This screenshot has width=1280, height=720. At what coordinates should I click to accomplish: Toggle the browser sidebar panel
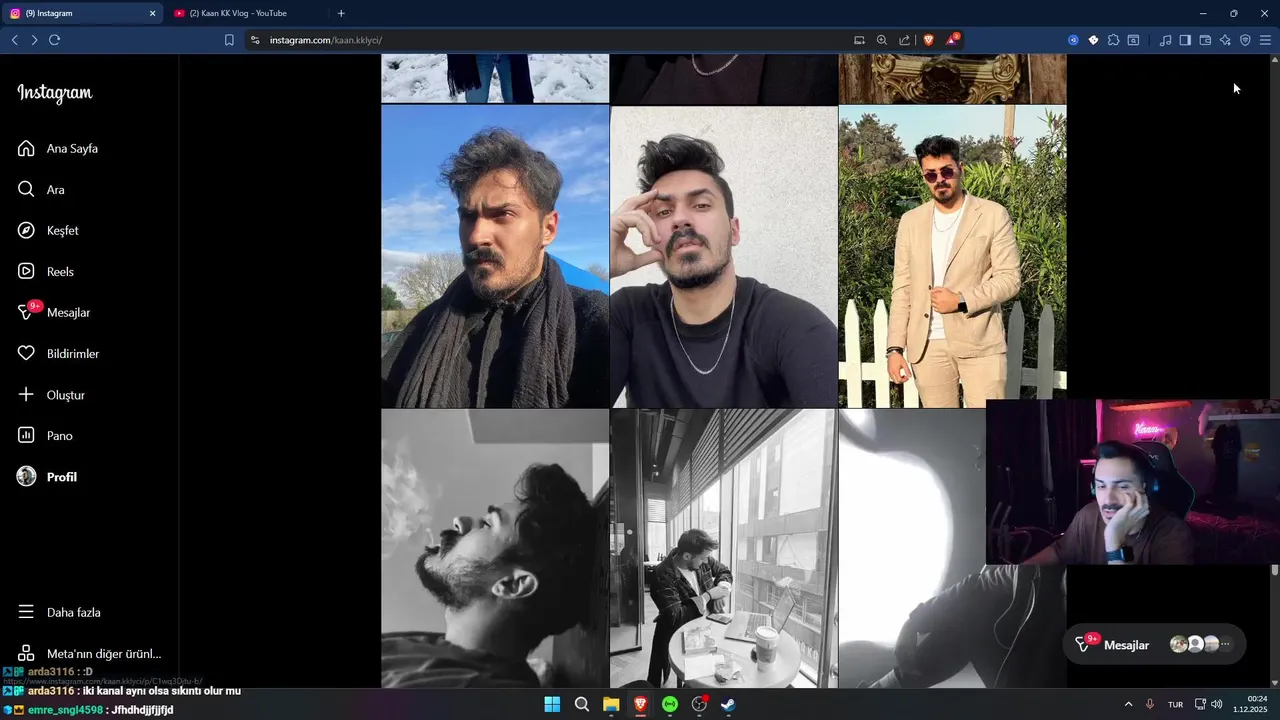[1185, 40]
